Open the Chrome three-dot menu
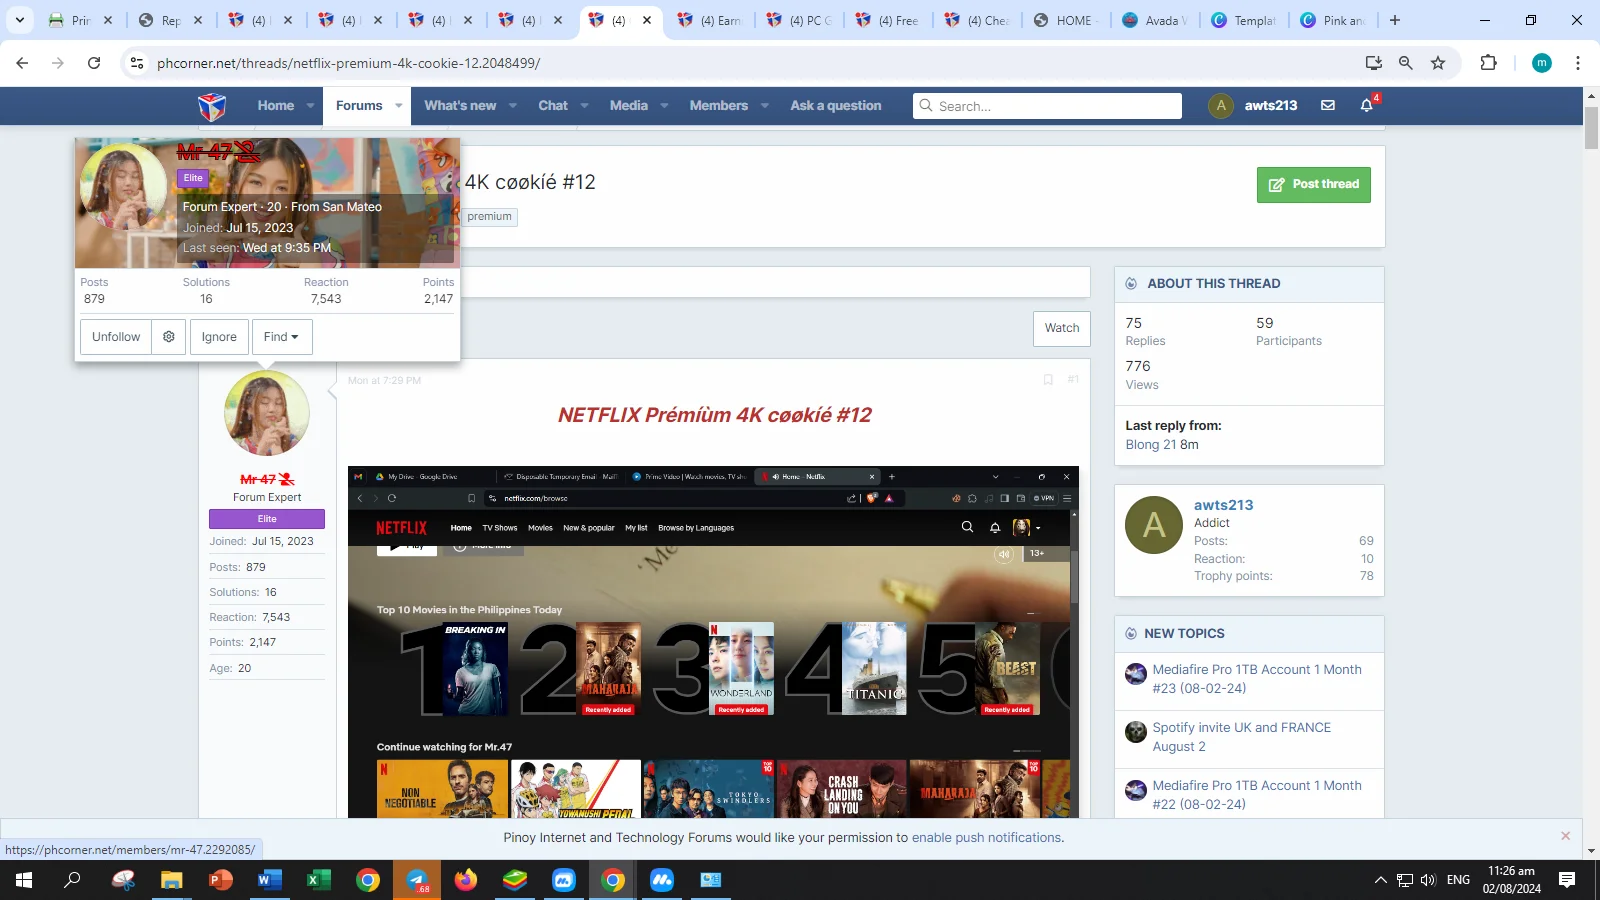Image resolution: width=1600 pixels, height=900 pixels. point(1578,63)
